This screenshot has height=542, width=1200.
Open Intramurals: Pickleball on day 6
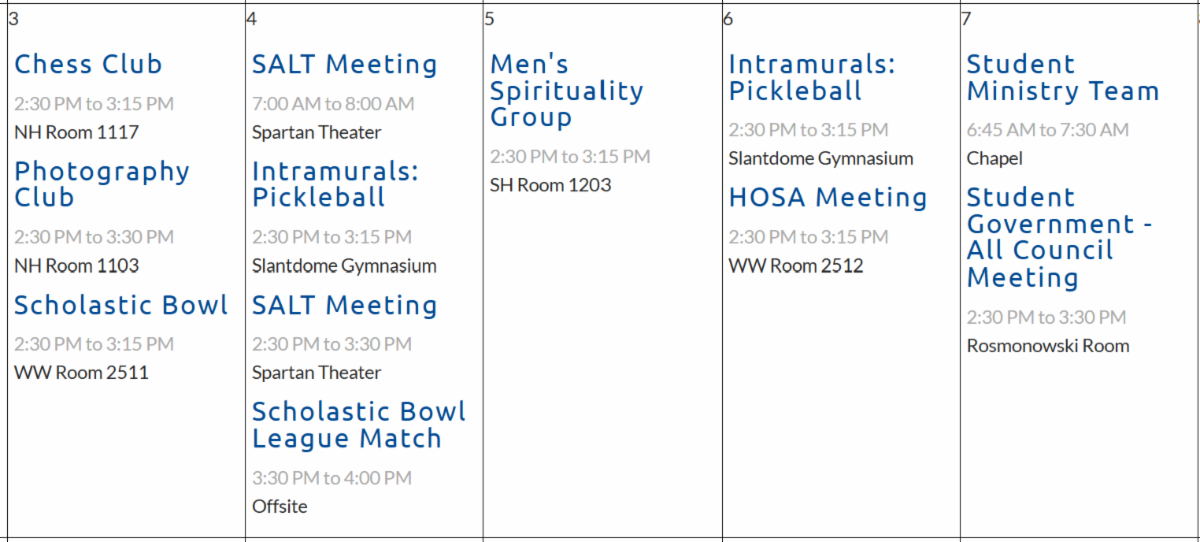[811, 78]
